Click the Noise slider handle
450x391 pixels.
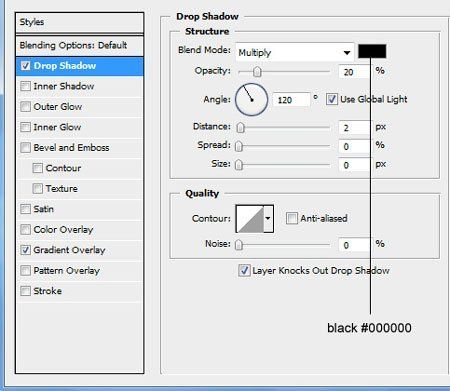pyautogui.click(x=239, y=245)
